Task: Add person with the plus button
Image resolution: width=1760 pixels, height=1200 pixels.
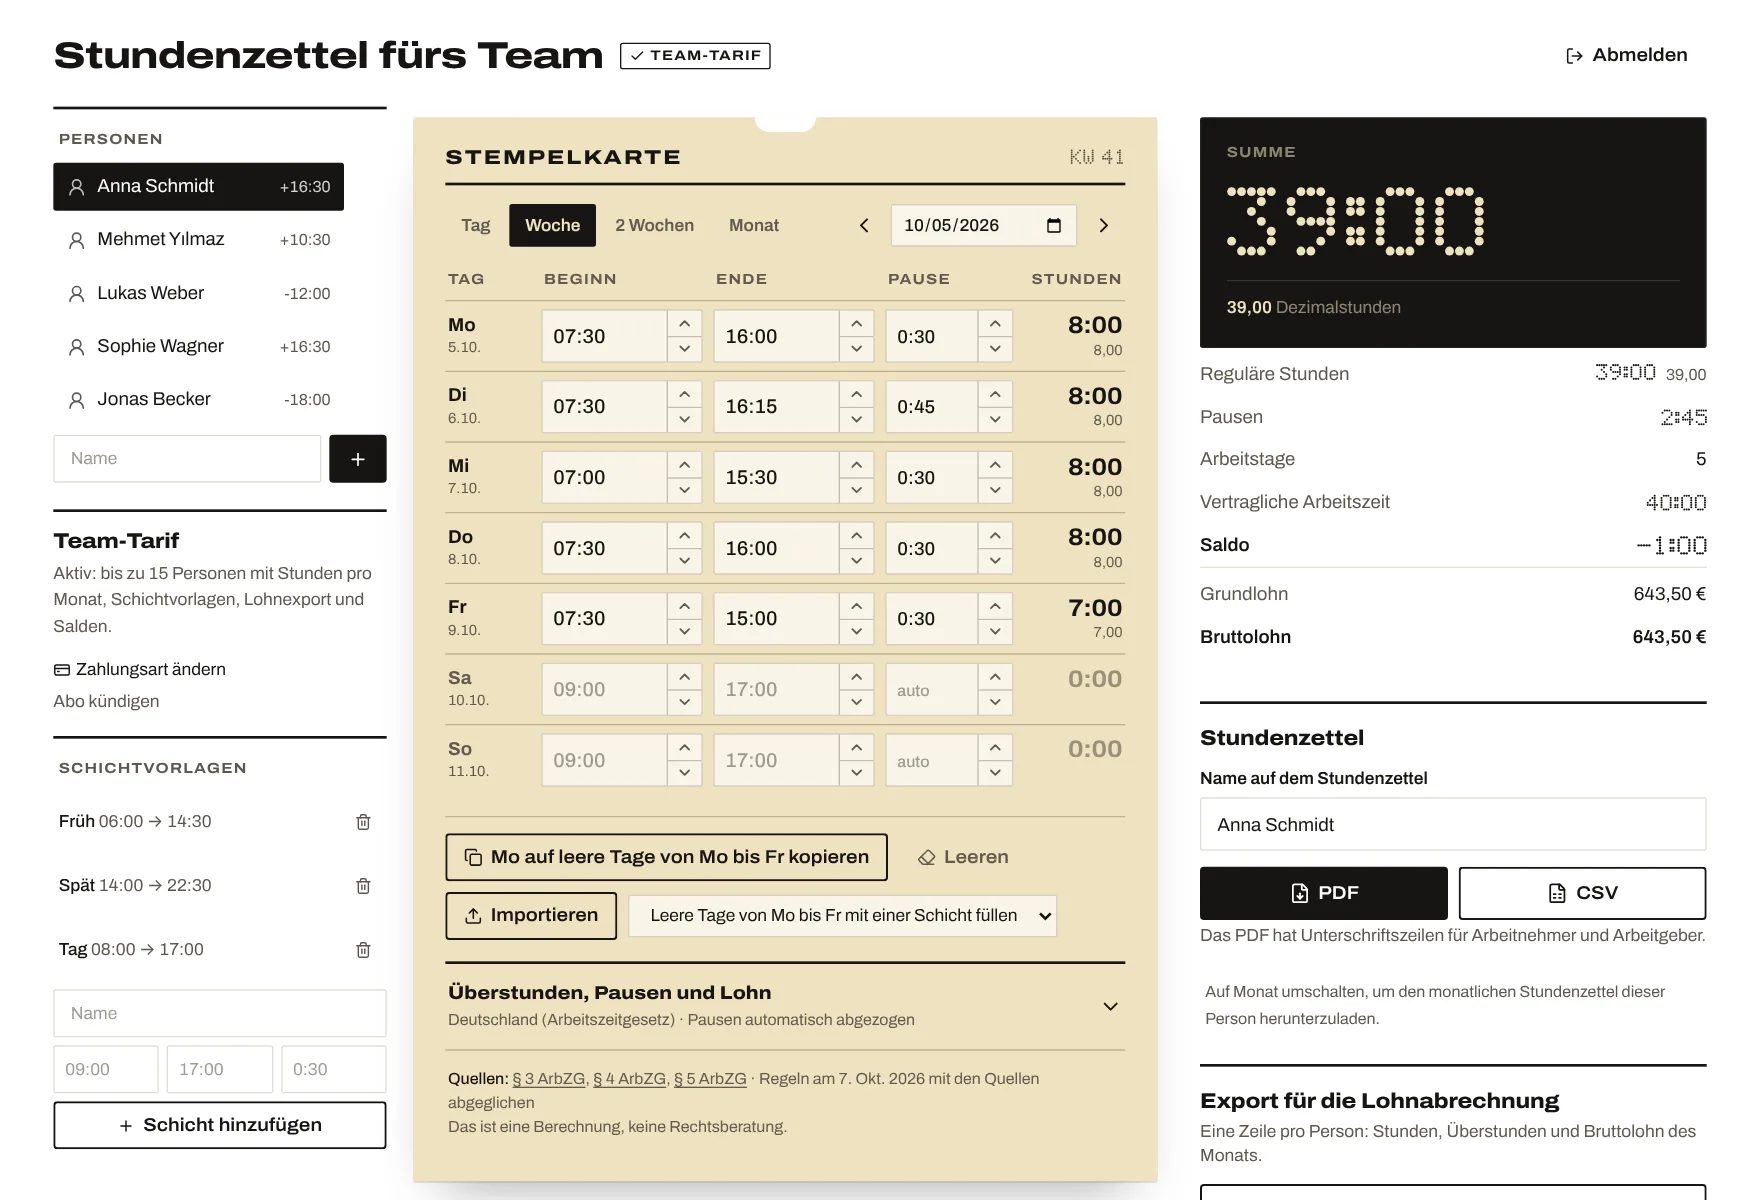Action: (358, 459)
